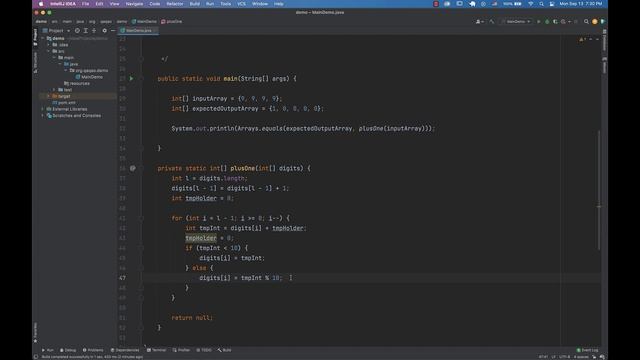Collapse the java folder arrow
Viewport: 640px width, 360px height.
60,64
